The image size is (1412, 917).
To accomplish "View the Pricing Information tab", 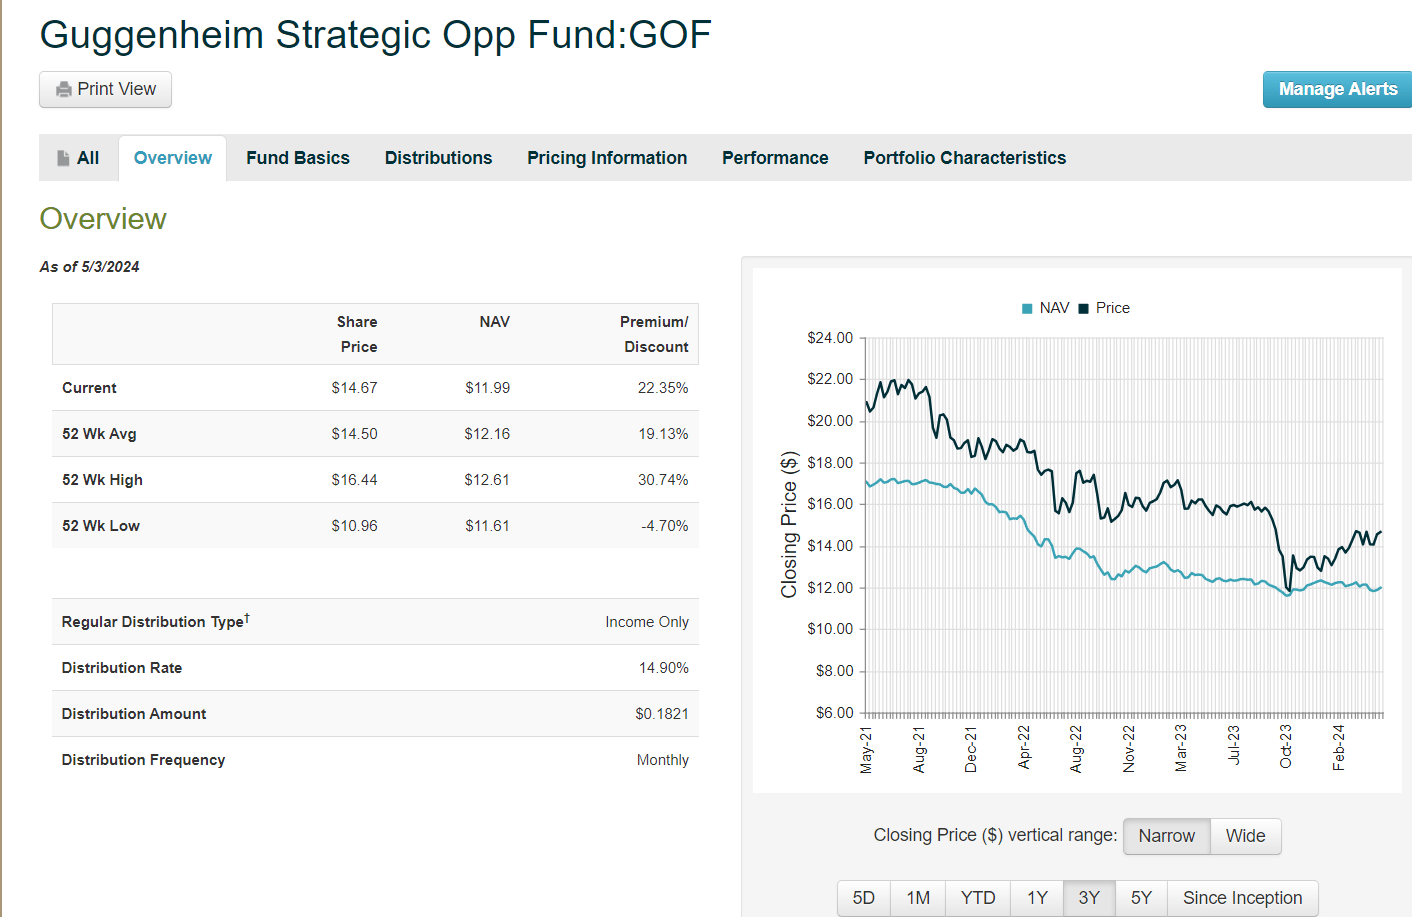I will 606,157.
